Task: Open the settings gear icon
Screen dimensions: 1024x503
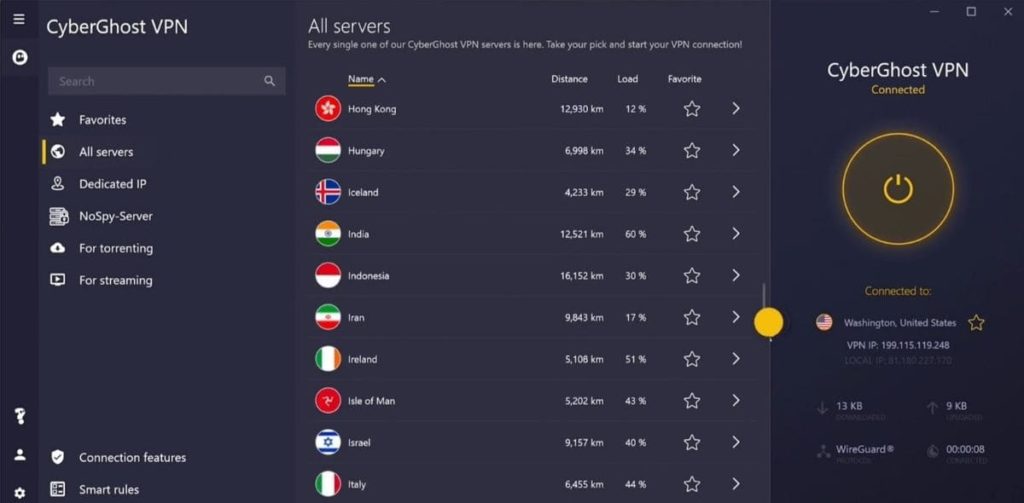Action: 20,493
